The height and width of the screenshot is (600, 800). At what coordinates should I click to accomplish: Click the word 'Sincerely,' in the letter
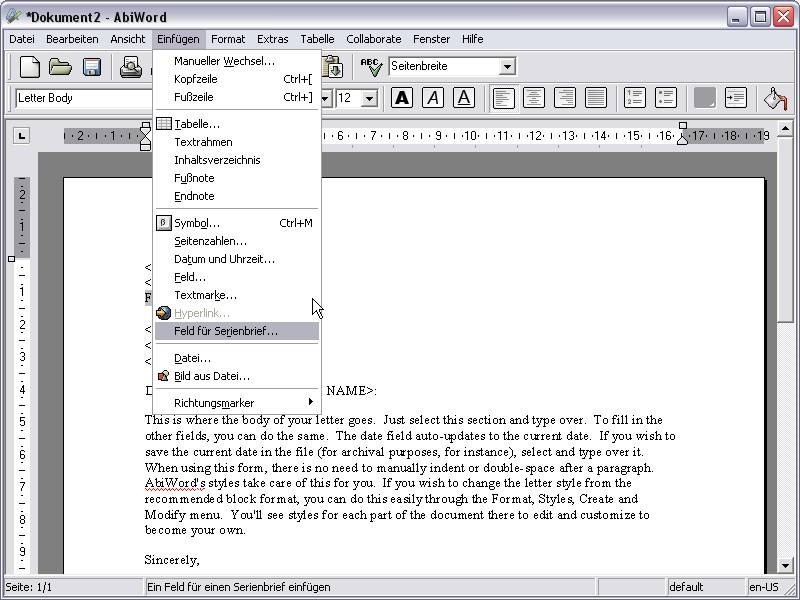point(172,560)
